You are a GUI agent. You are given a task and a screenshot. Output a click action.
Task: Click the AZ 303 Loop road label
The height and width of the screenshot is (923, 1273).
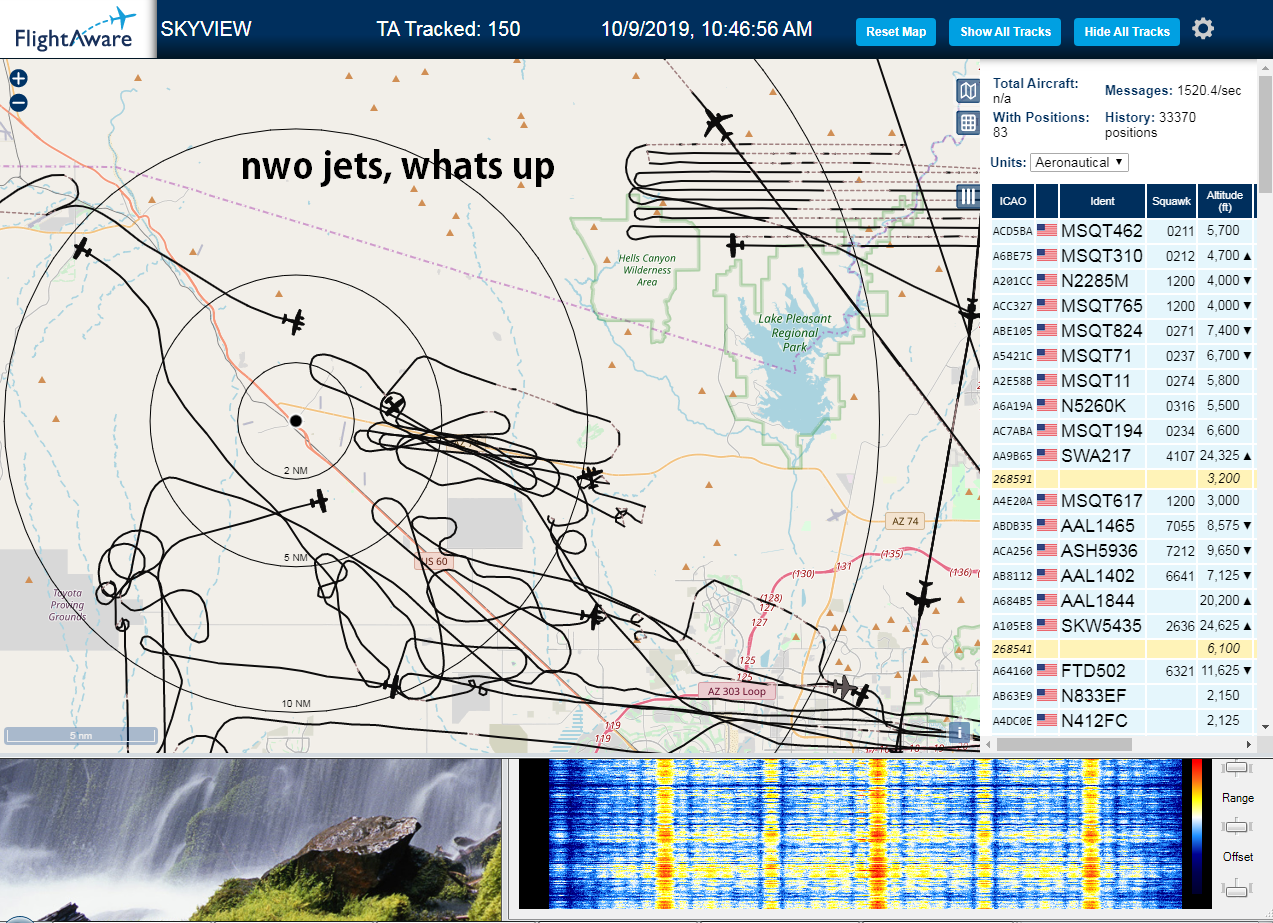coord(736,691)
